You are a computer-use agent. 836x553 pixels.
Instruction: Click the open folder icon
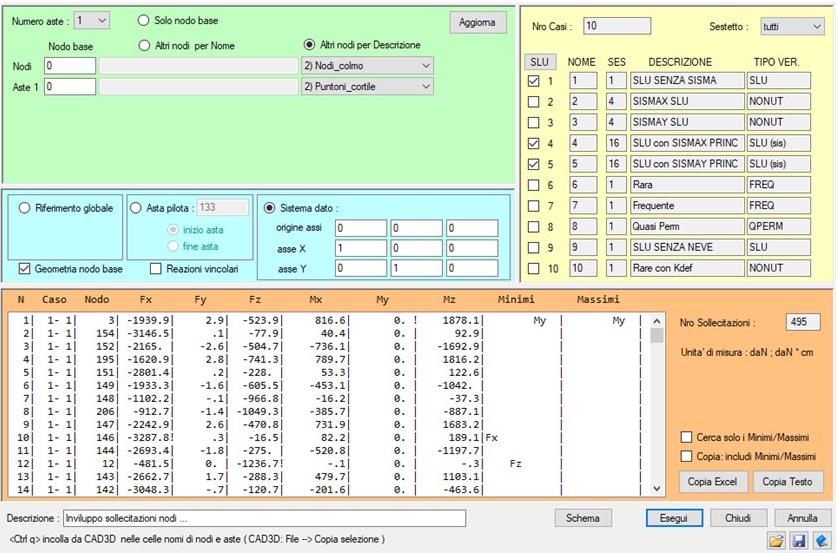click(776, 540)
